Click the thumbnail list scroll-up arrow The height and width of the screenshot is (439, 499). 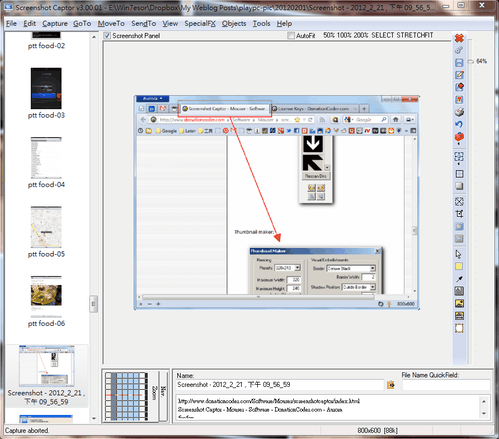pyautogui.click(x=94, y=37)
